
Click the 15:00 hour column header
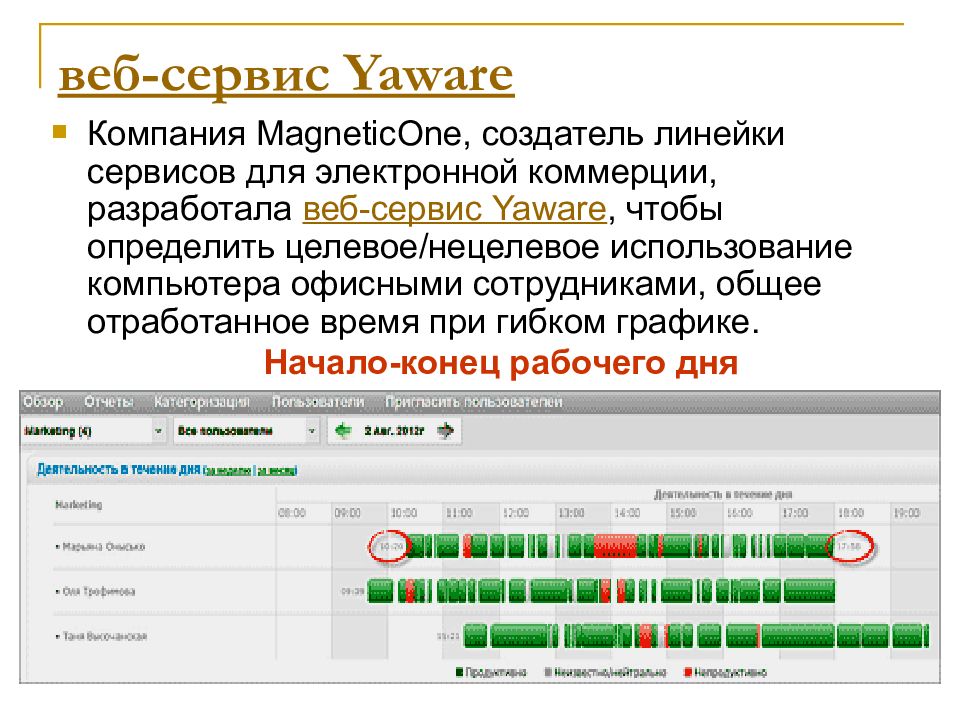[x=683, y=513]
